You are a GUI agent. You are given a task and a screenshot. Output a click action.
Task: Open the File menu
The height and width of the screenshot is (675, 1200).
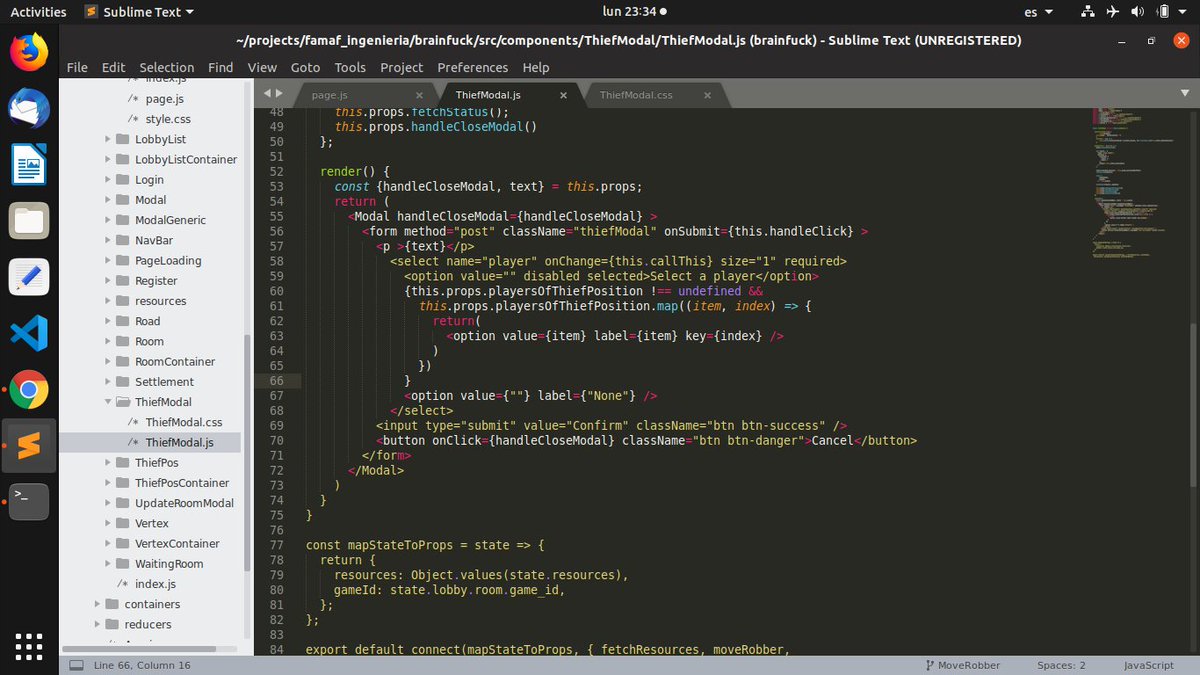coord(77,67)
